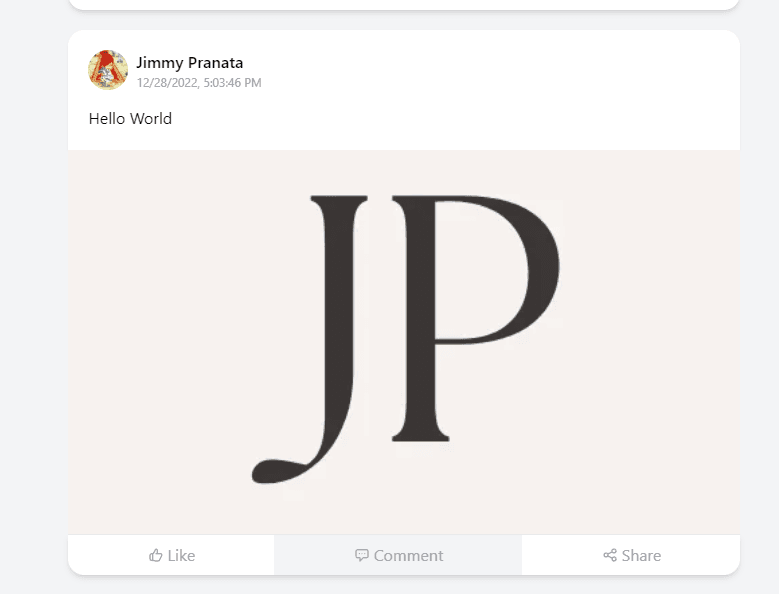Image resolution: width=779 pixels, height=594 pixels.
Task: Click empty header space right of author name
Action: (500, 70)
